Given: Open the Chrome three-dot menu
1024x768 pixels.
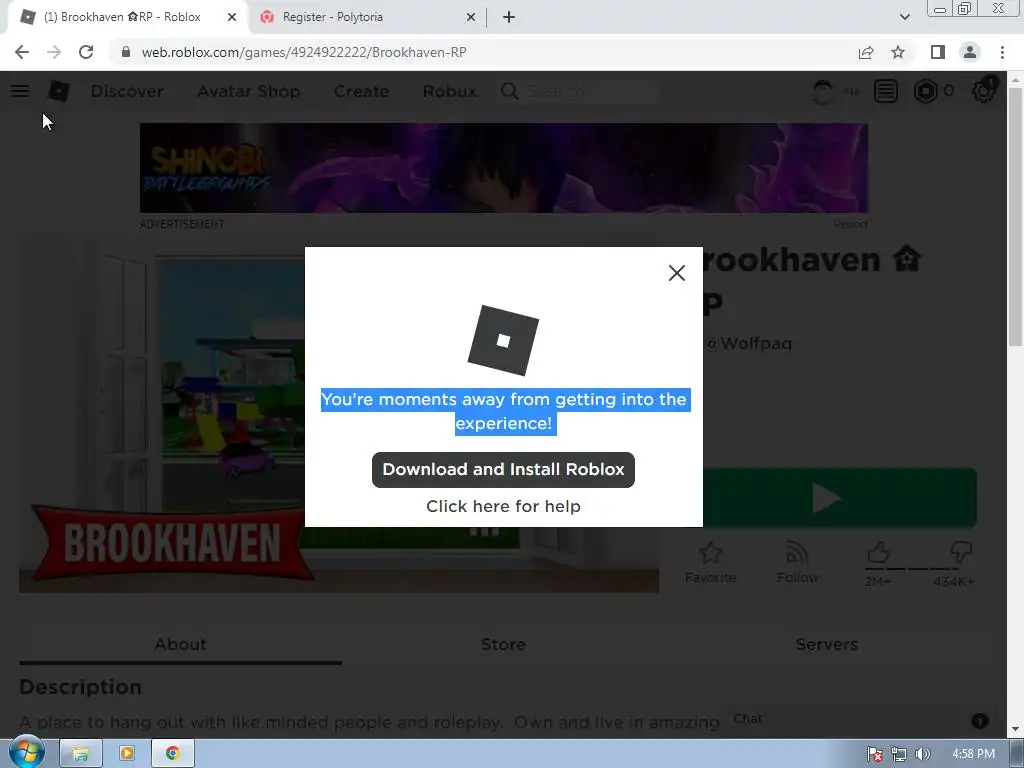Looking at the screenshot, I should point(1002,52).
